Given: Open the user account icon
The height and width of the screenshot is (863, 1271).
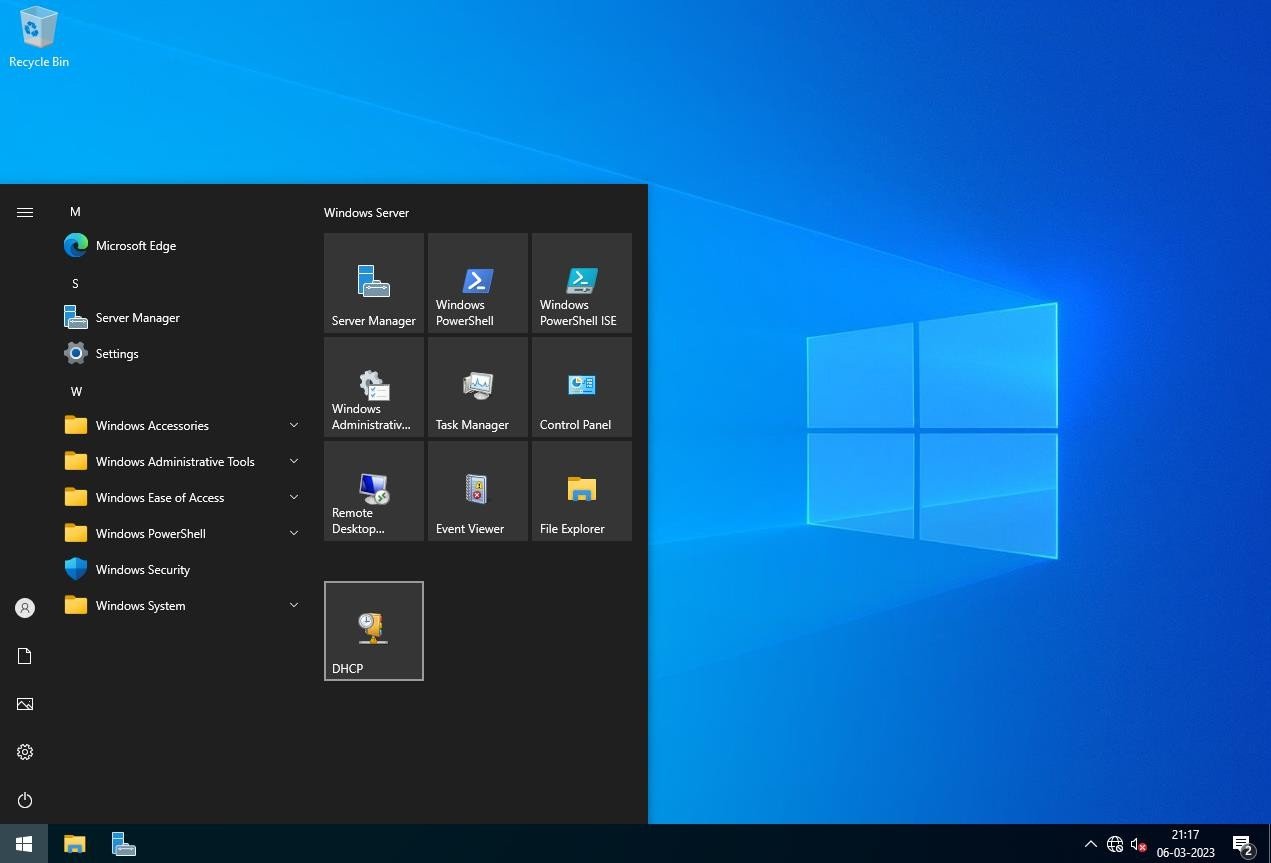Looking at the screenshot, I should (x=25, y=608).
